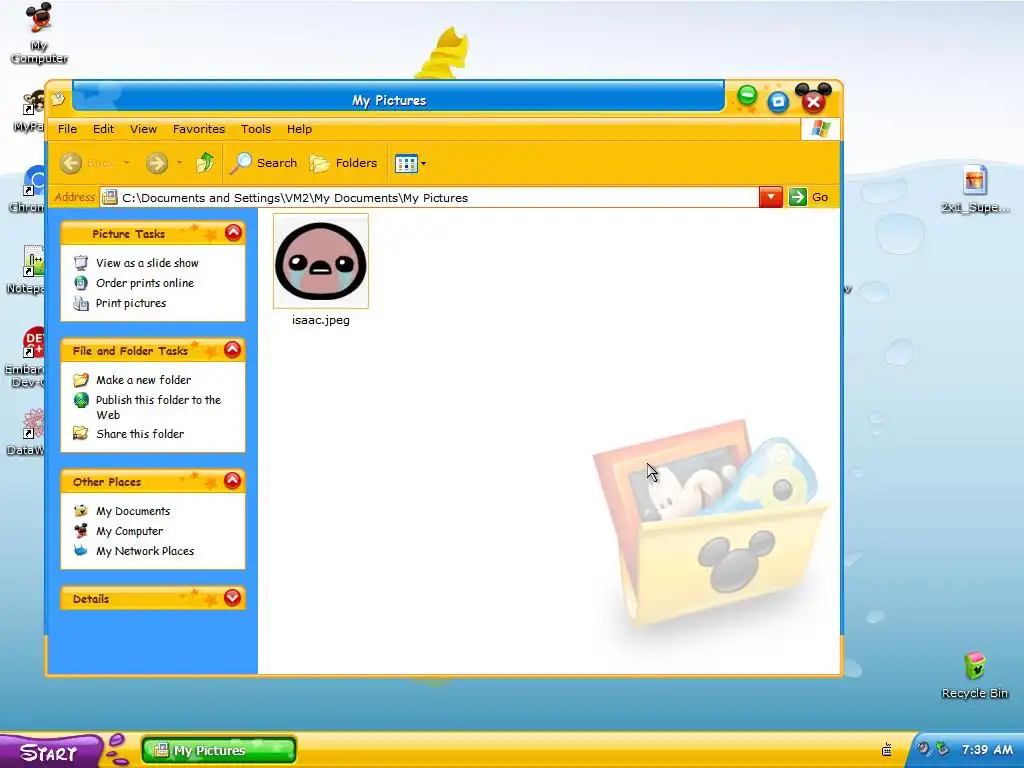Select the isaac.jpeg thumbnail
Image resolution: width=1024 pixels, height=768 pixels.
(321, 261)
